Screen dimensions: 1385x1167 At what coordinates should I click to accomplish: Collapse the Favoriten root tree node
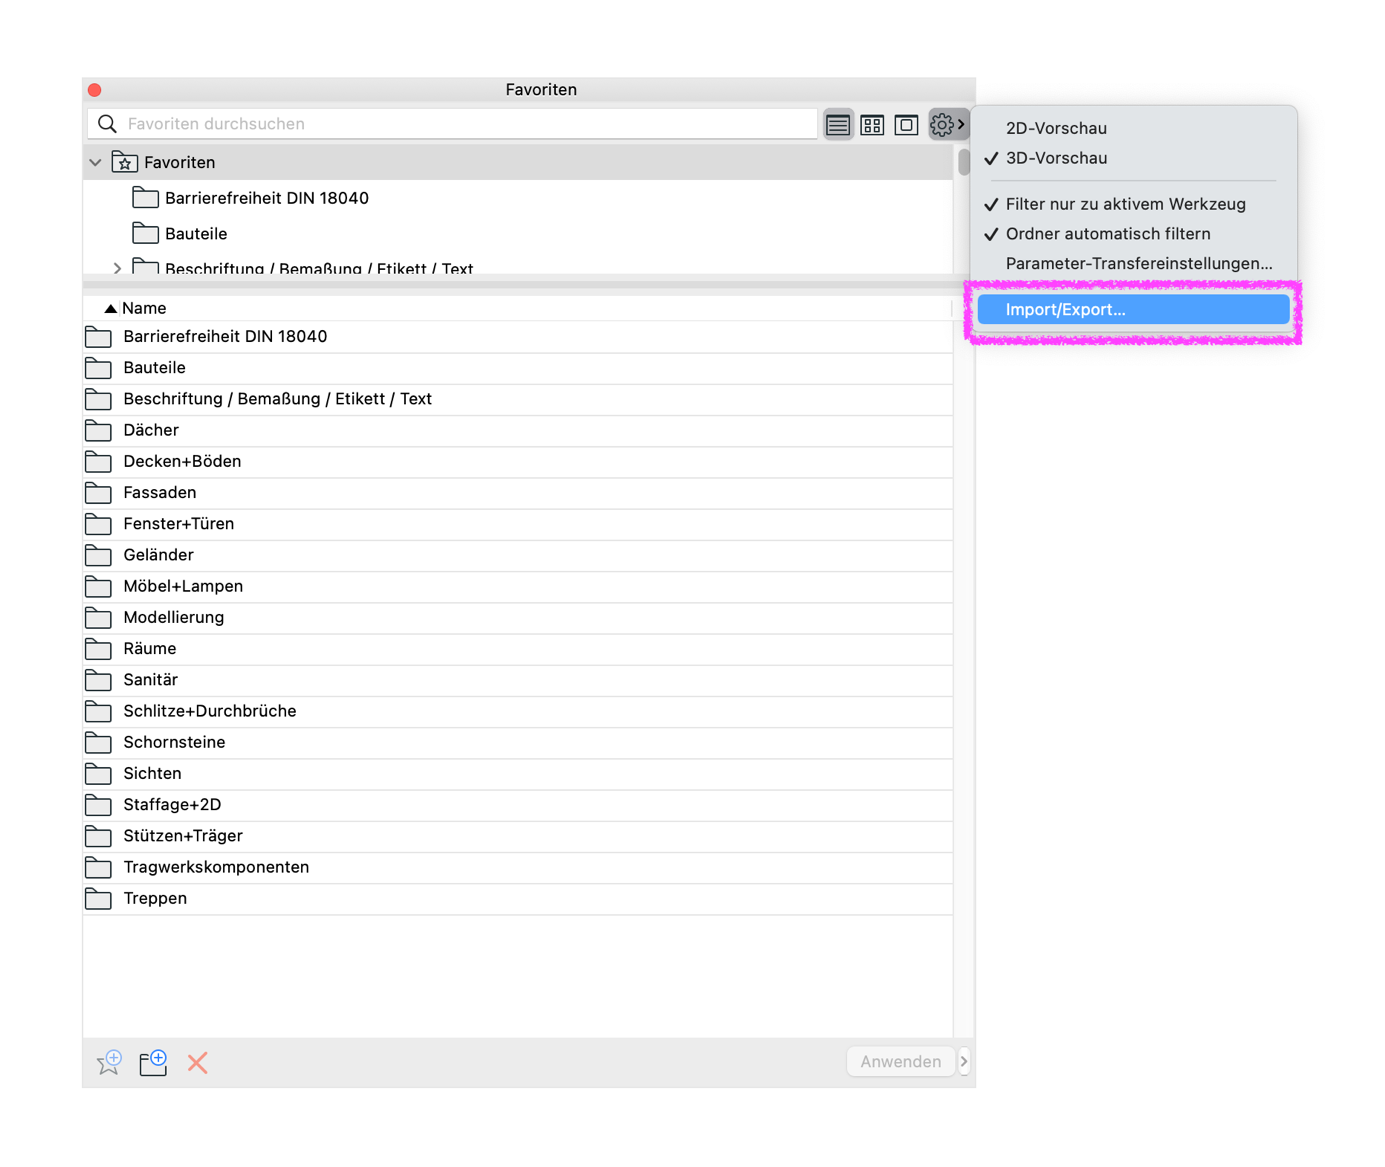tap(95, 162)
